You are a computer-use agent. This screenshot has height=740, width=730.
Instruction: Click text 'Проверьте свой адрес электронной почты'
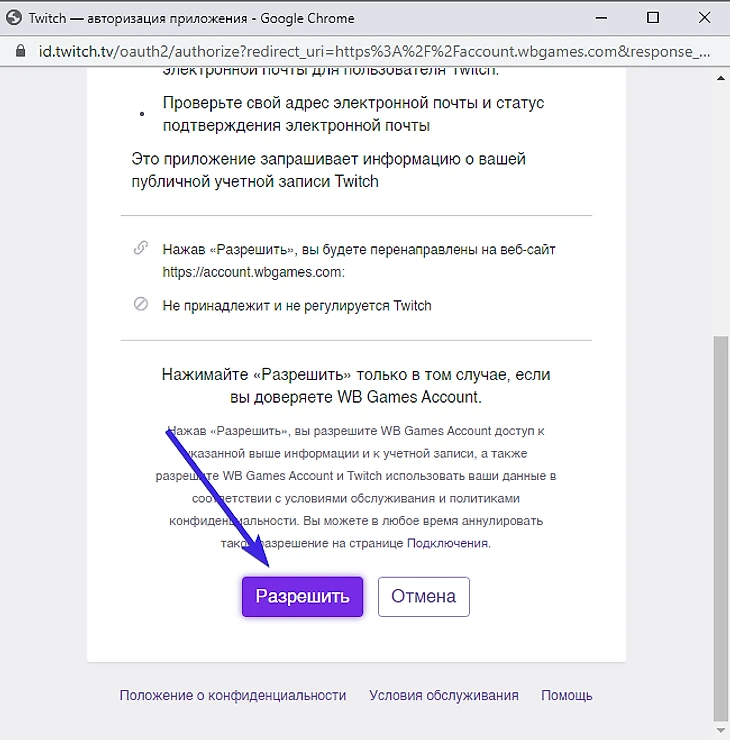(320, 103)
